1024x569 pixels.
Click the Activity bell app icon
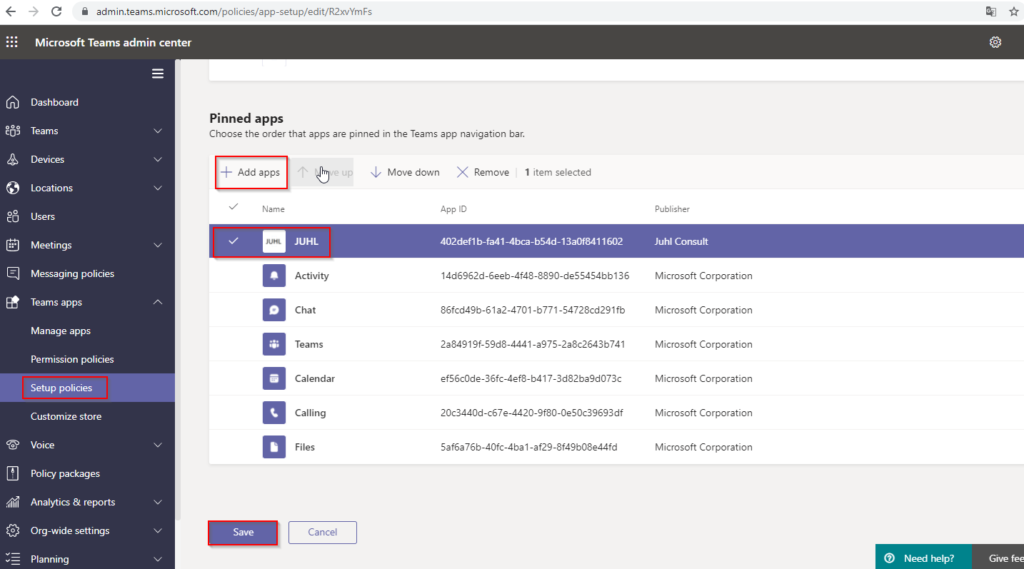274,276
